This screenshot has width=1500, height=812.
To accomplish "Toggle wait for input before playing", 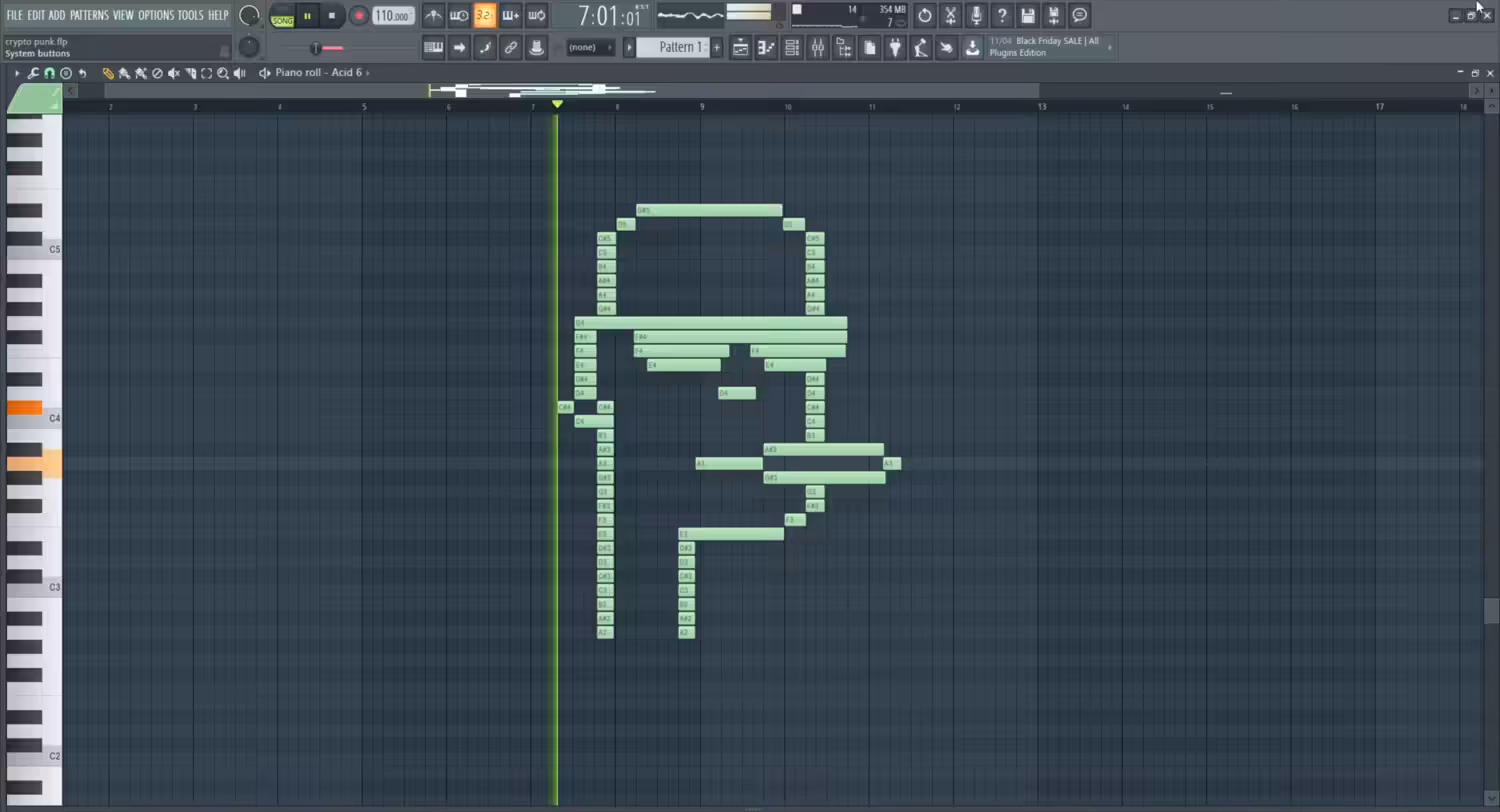I will point(459,15).
